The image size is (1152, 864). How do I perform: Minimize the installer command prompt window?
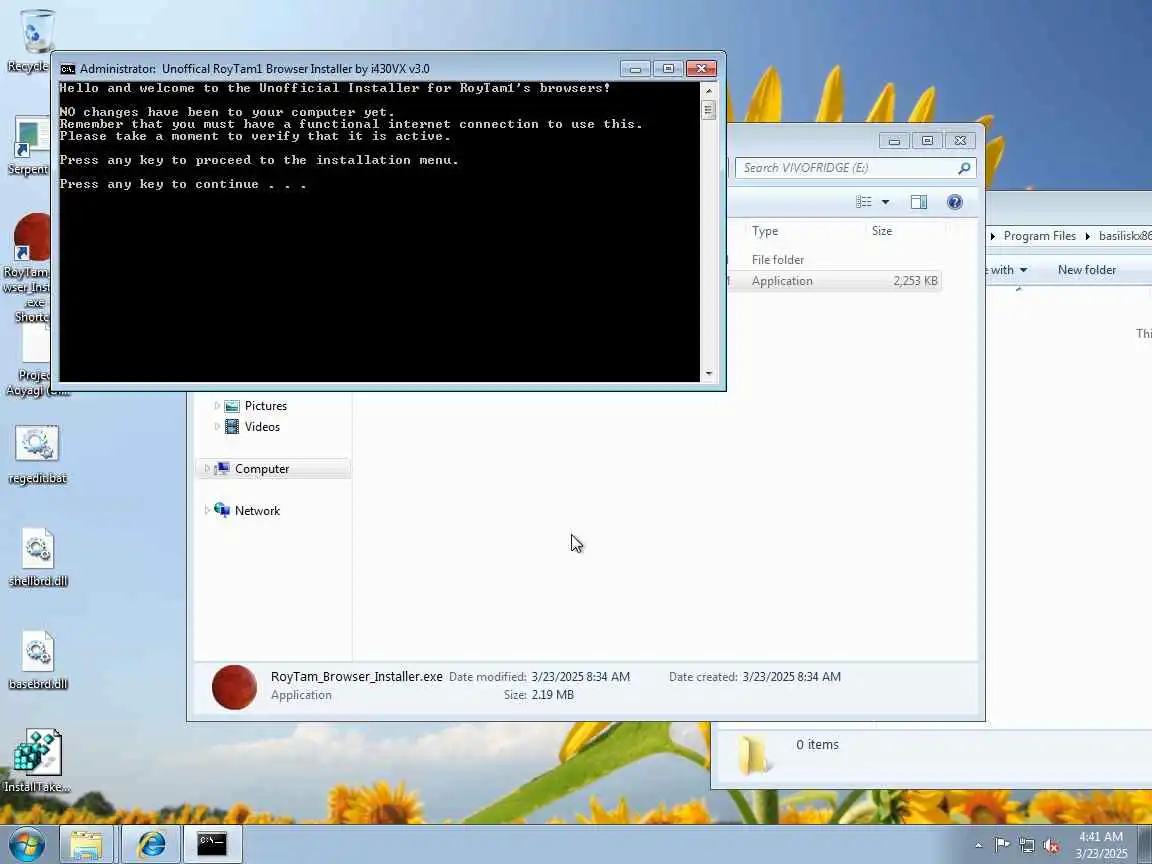click(636, 68)
